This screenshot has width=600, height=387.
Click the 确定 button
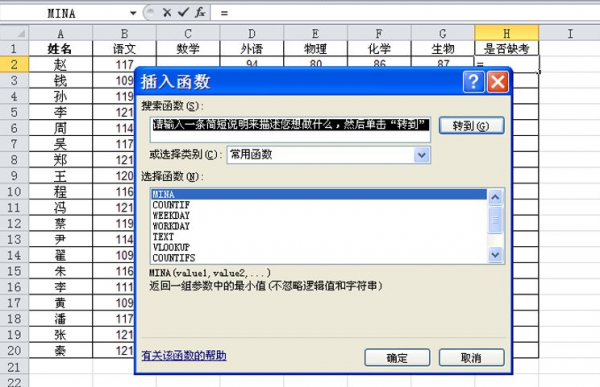(x=397, y=358)
